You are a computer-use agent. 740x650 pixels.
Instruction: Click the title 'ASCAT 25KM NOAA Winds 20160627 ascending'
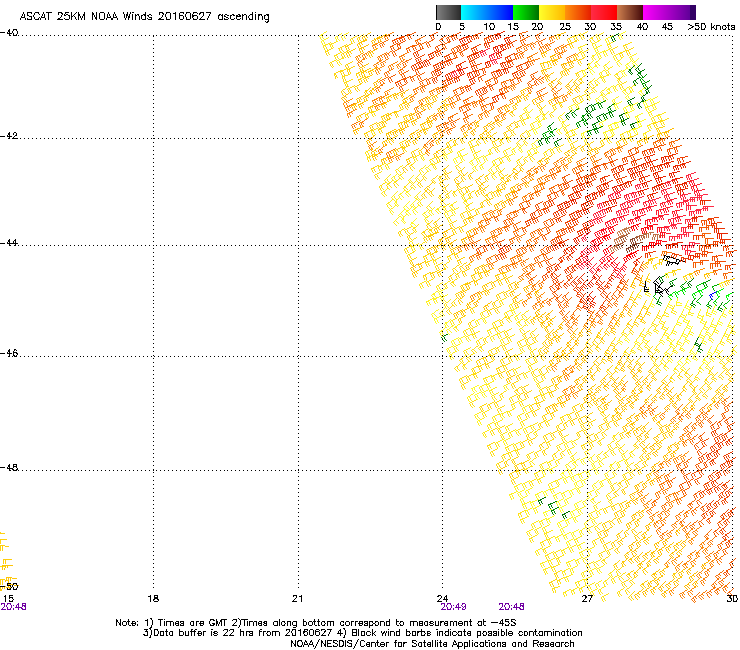(144, 17)
